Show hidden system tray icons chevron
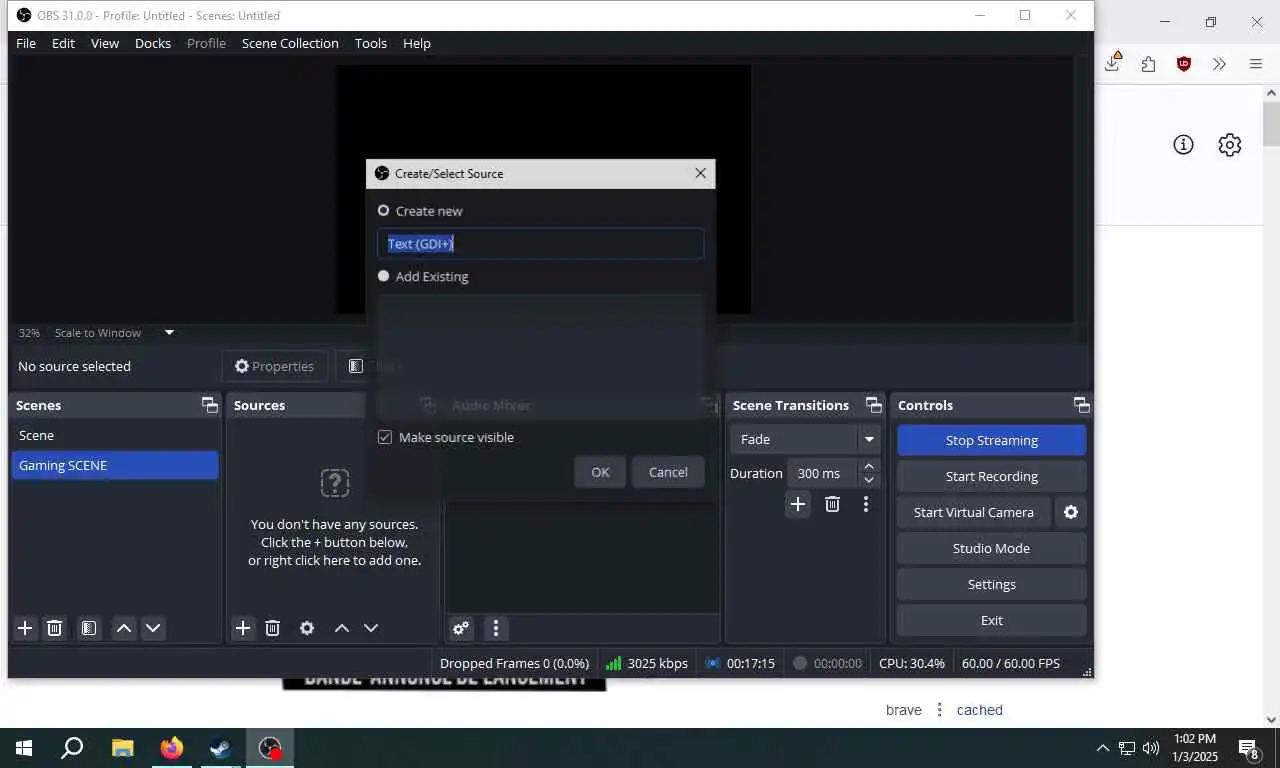This screenshot has height=768, width=1280. pyautogui.click(x=1103, y=748)
